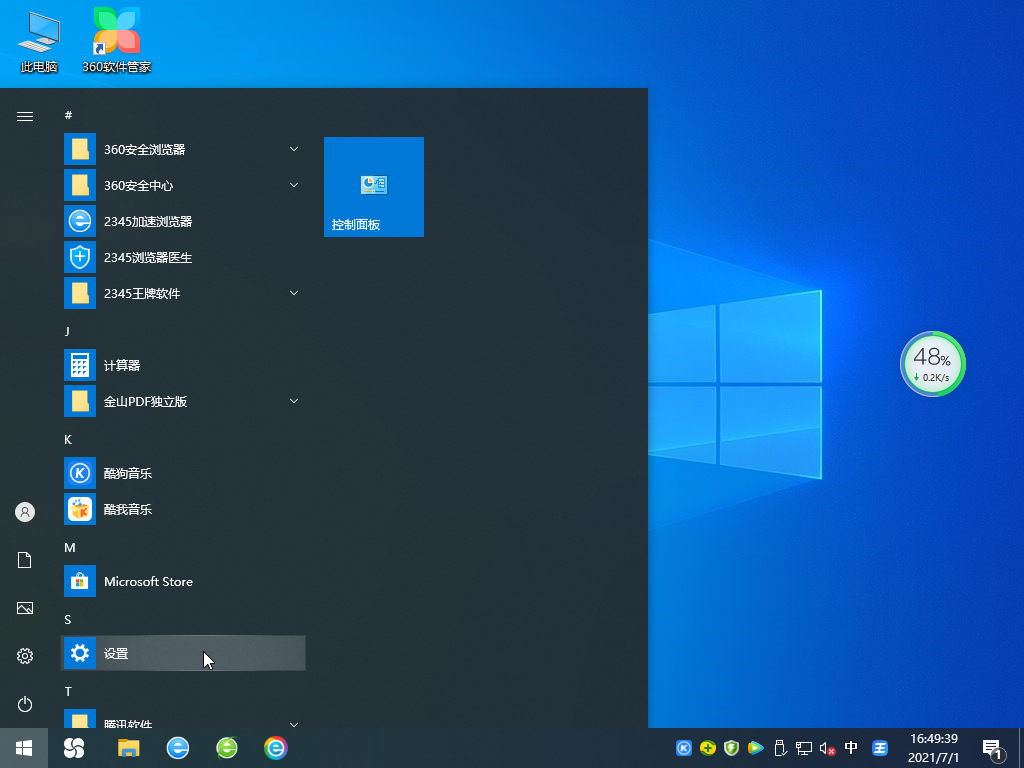Open the 控制面板 pinned tile
This screenshot has width=1024, height=768.
point(373,187)
